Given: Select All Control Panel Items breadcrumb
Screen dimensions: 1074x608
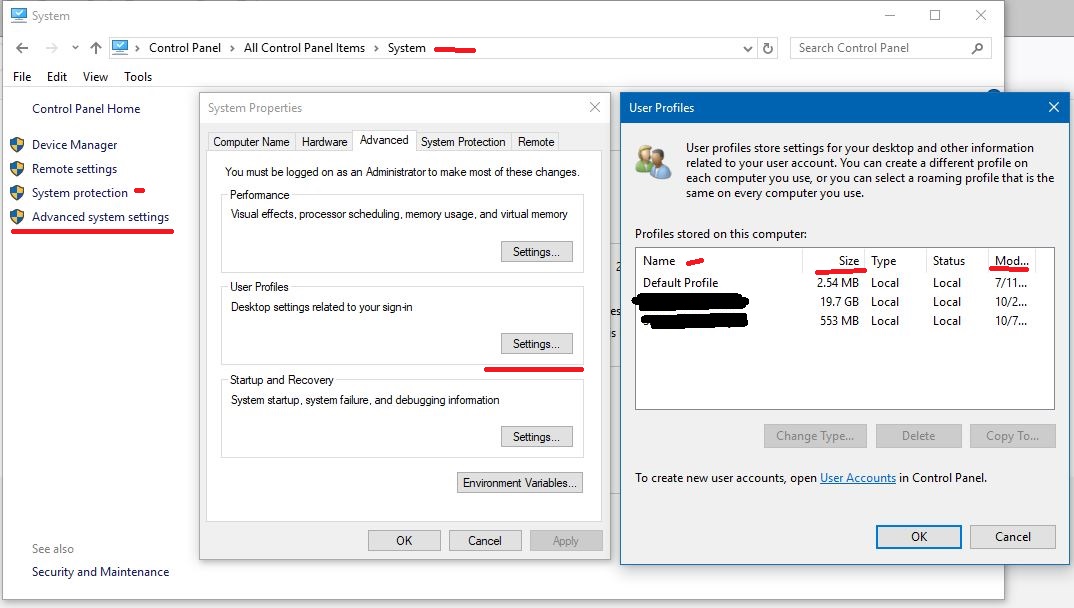Looking at the screenshot, I should coord(304,48).
